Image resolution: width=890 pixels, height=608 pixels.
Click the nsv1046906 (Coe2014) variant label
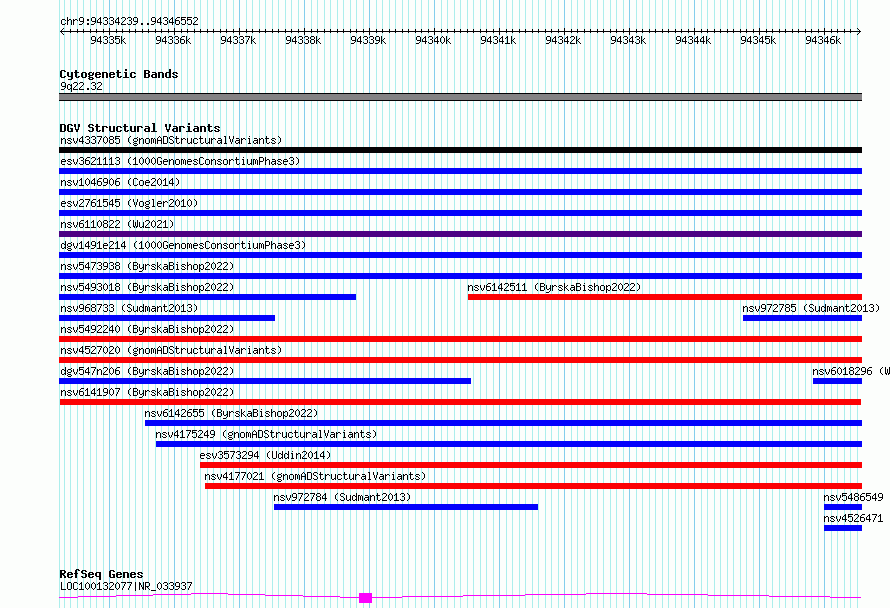tap(120, 182)
